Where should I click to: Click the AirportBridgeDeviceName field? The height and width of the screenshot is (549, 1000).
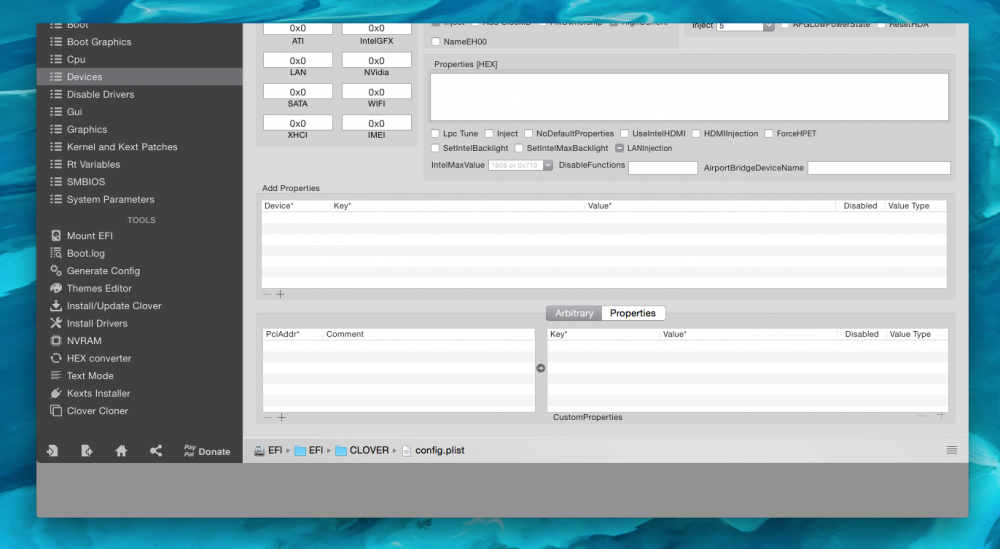pyautogui.click(x=879, y=168)
